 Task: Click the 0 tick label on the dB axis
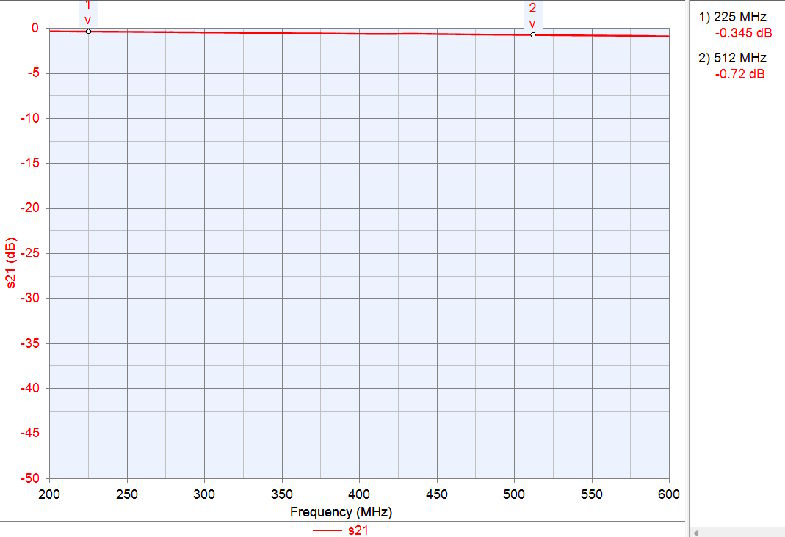point(35,28)
